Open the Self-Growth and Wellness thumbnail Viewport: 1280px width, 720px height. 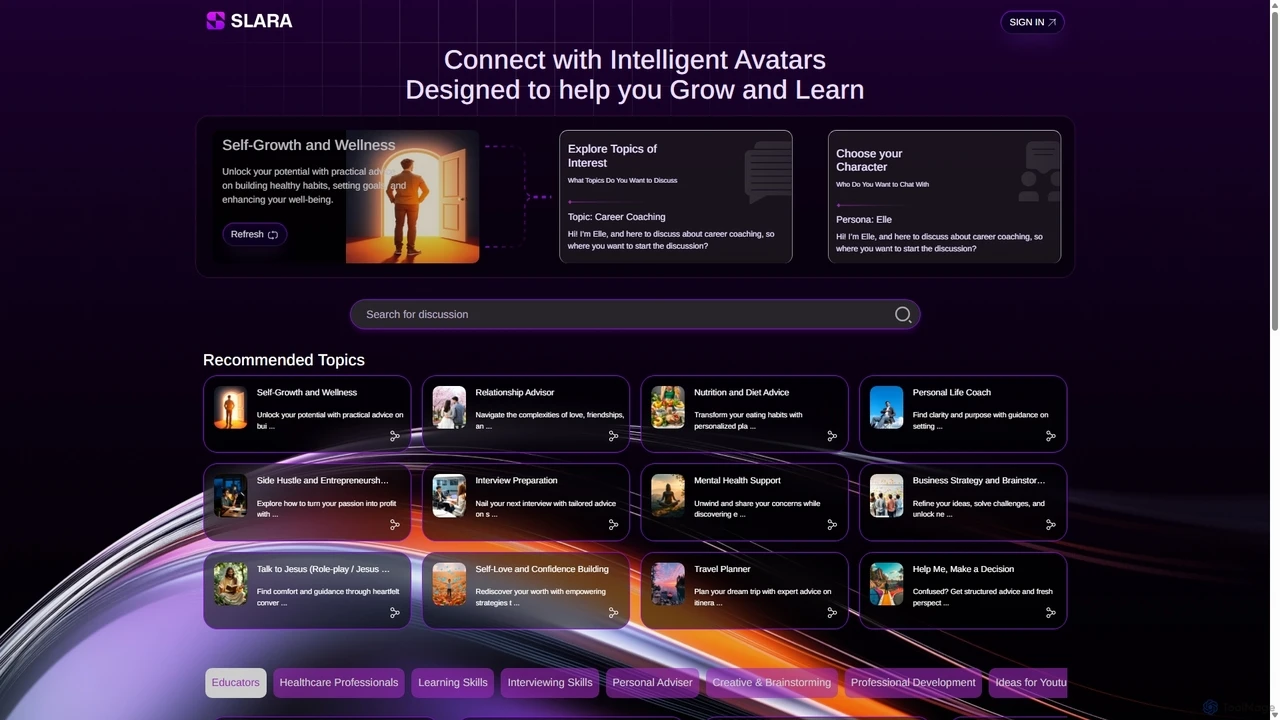click(x=230, y=408)
